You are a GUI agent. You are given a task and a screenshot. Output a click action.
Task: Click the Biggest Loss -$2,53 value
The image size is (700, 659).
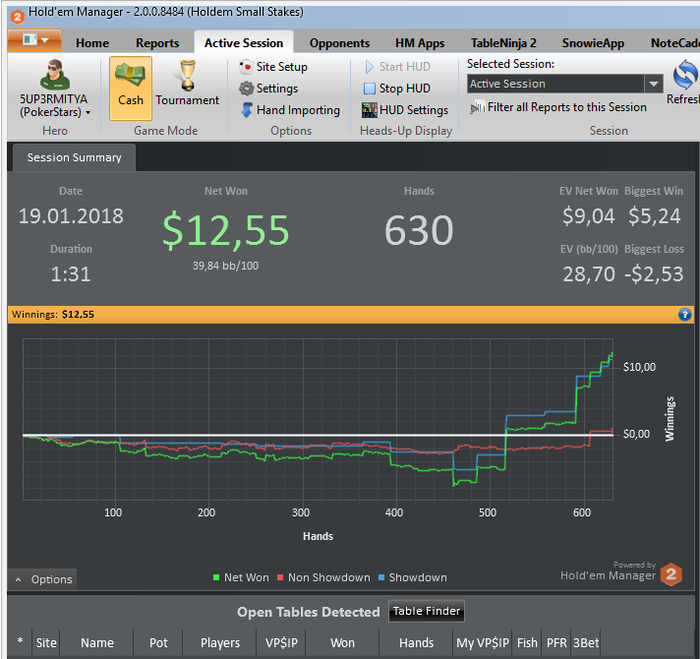(654, 274)
